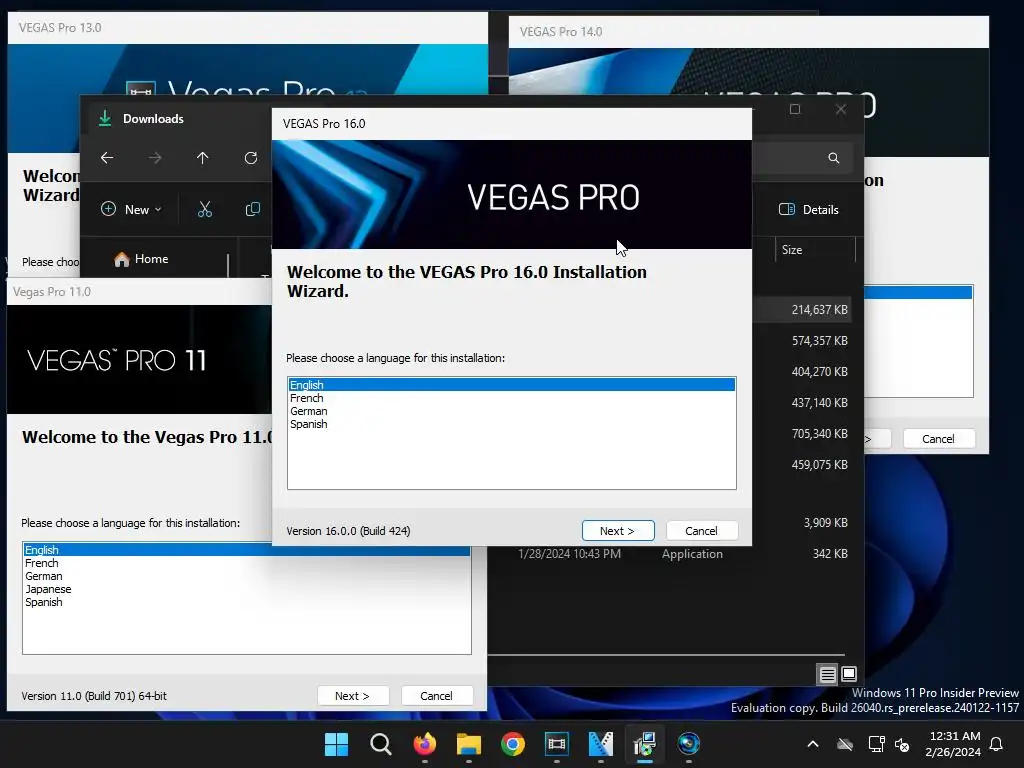1024x768 pixels.
Task: Go back in Downloads Explorer window
Action: tap(107, 157)
